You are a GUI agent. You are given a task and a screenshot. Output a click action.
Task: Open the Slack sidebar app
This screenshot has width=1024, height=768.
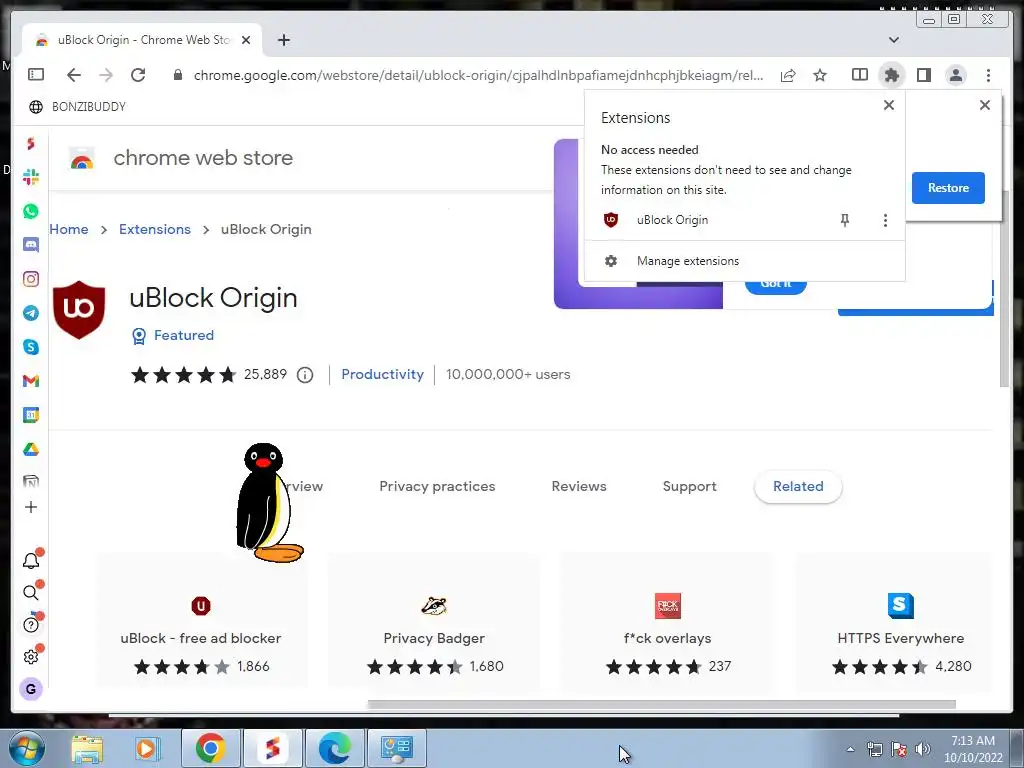click(x=31, y=177)
